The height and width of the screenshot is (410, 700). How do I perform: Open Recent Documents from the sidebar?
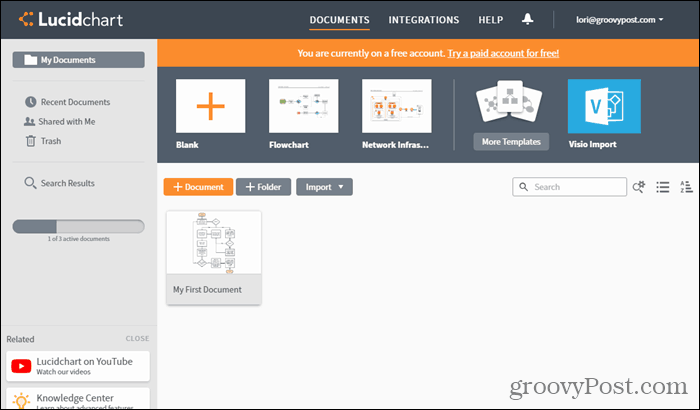tap(67, 102)
